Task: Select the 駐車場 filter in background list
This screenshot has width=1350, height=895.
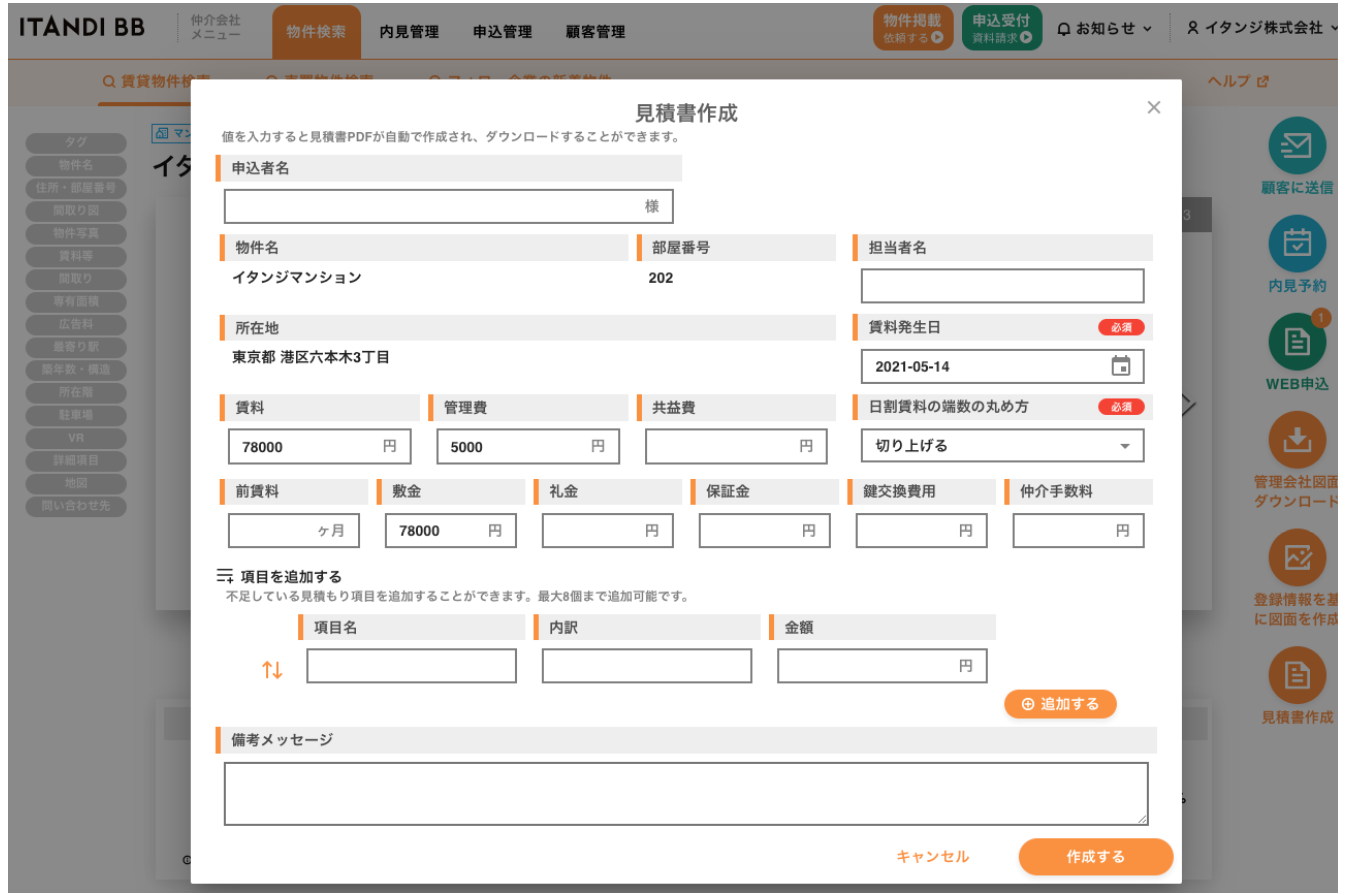Action: (76, 415)
